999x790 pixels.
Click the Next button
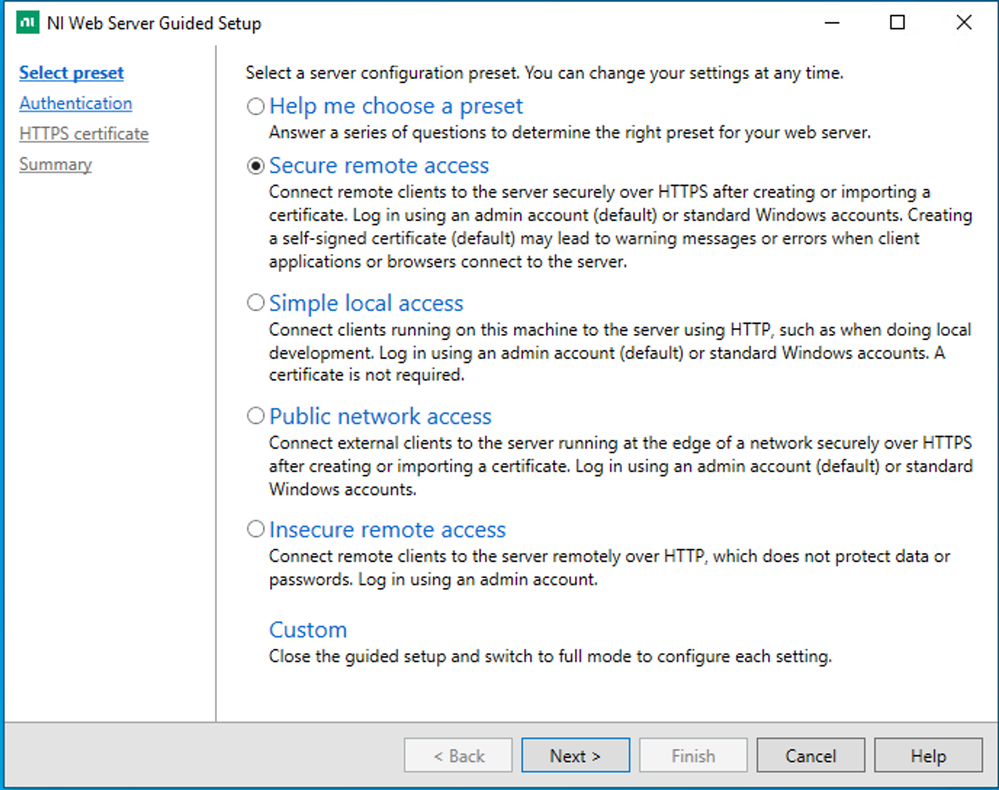[x=575, y=756]
